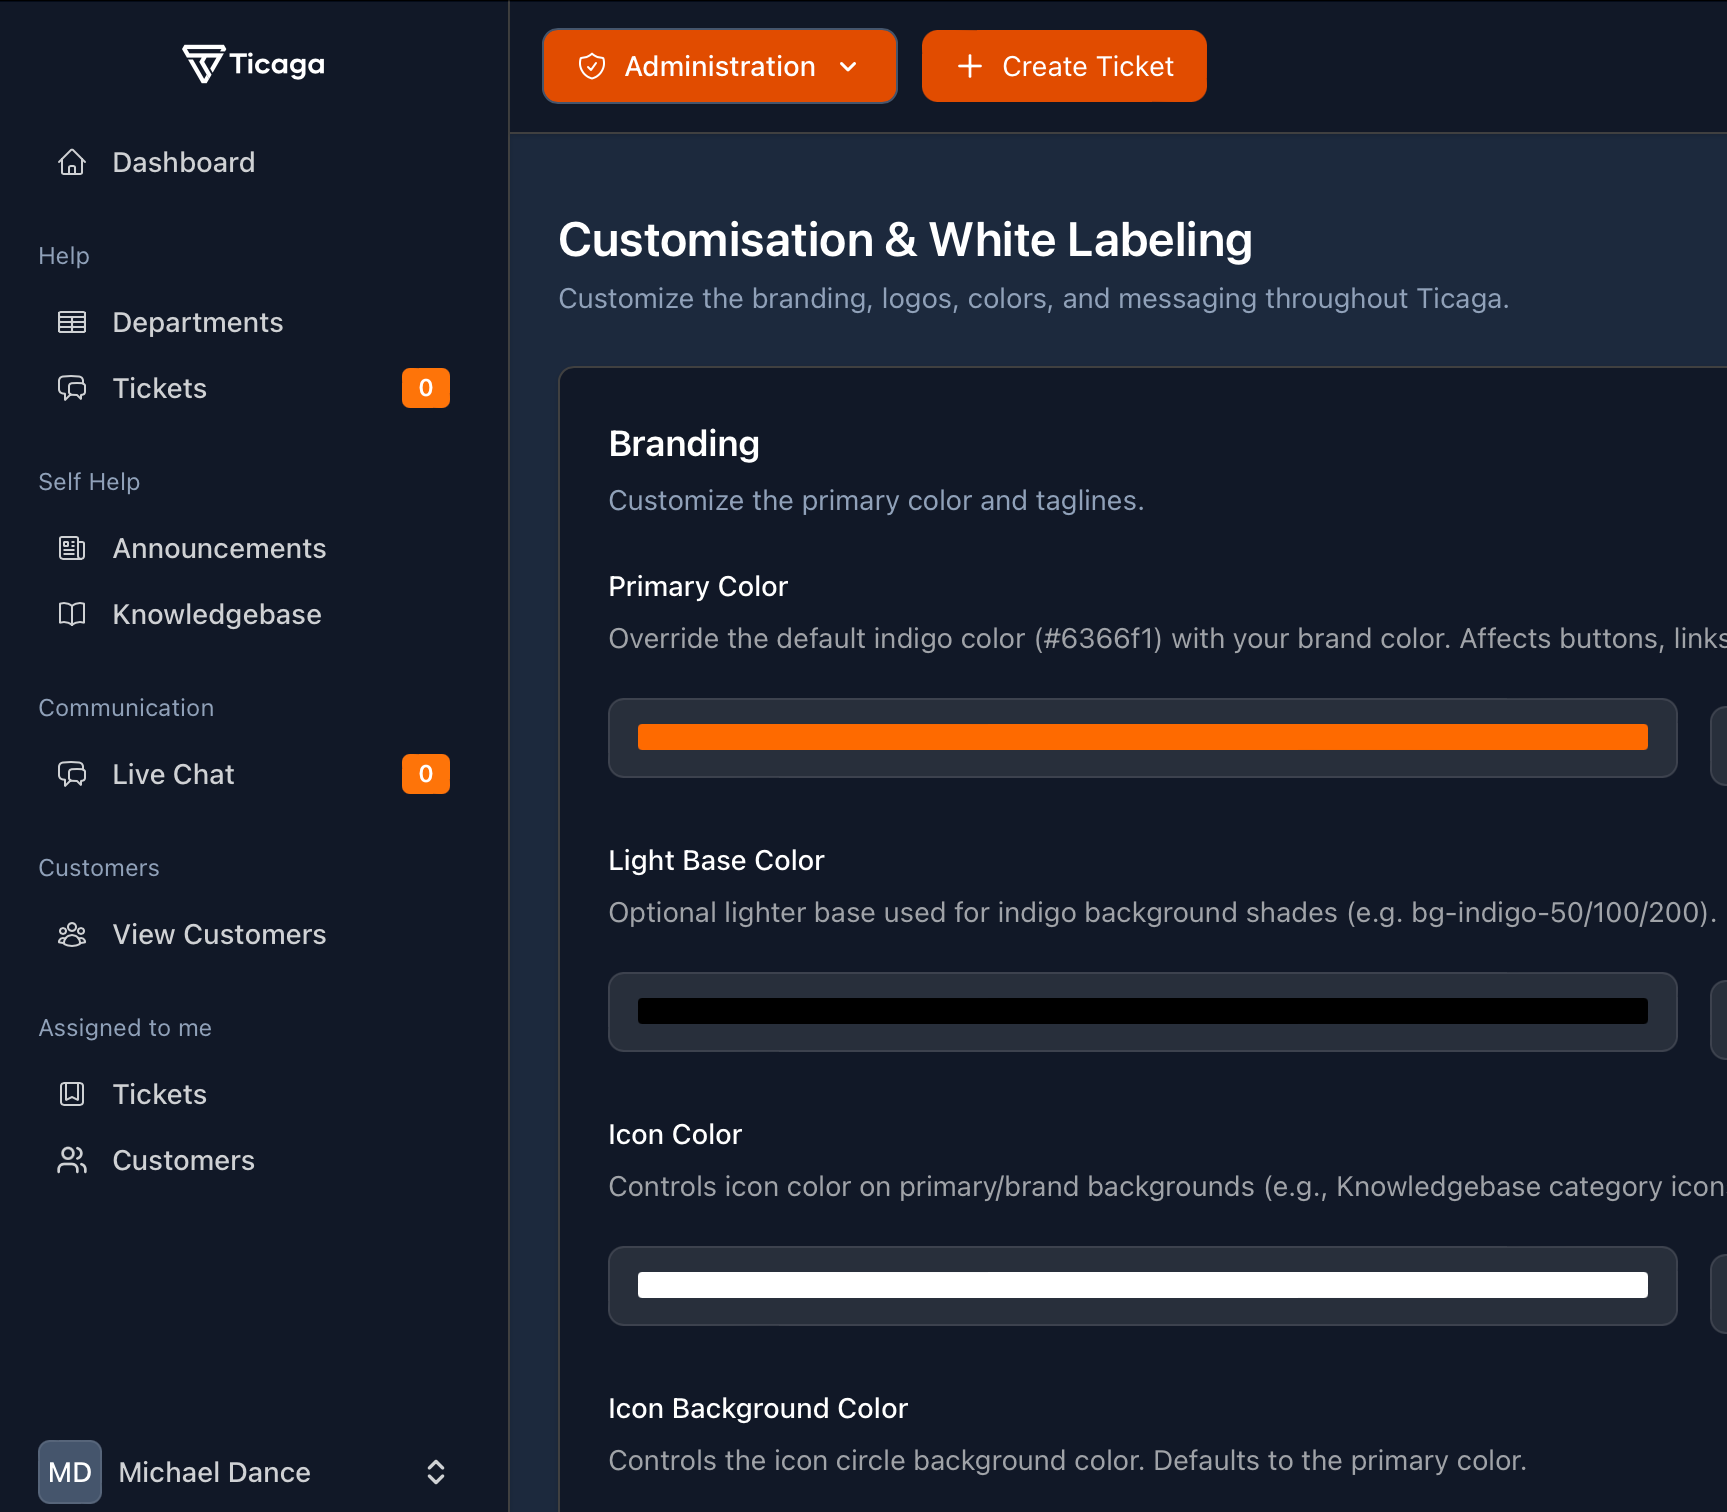Select the Announcements newspaper icon

pyautogui.click(x=71, y=548)
